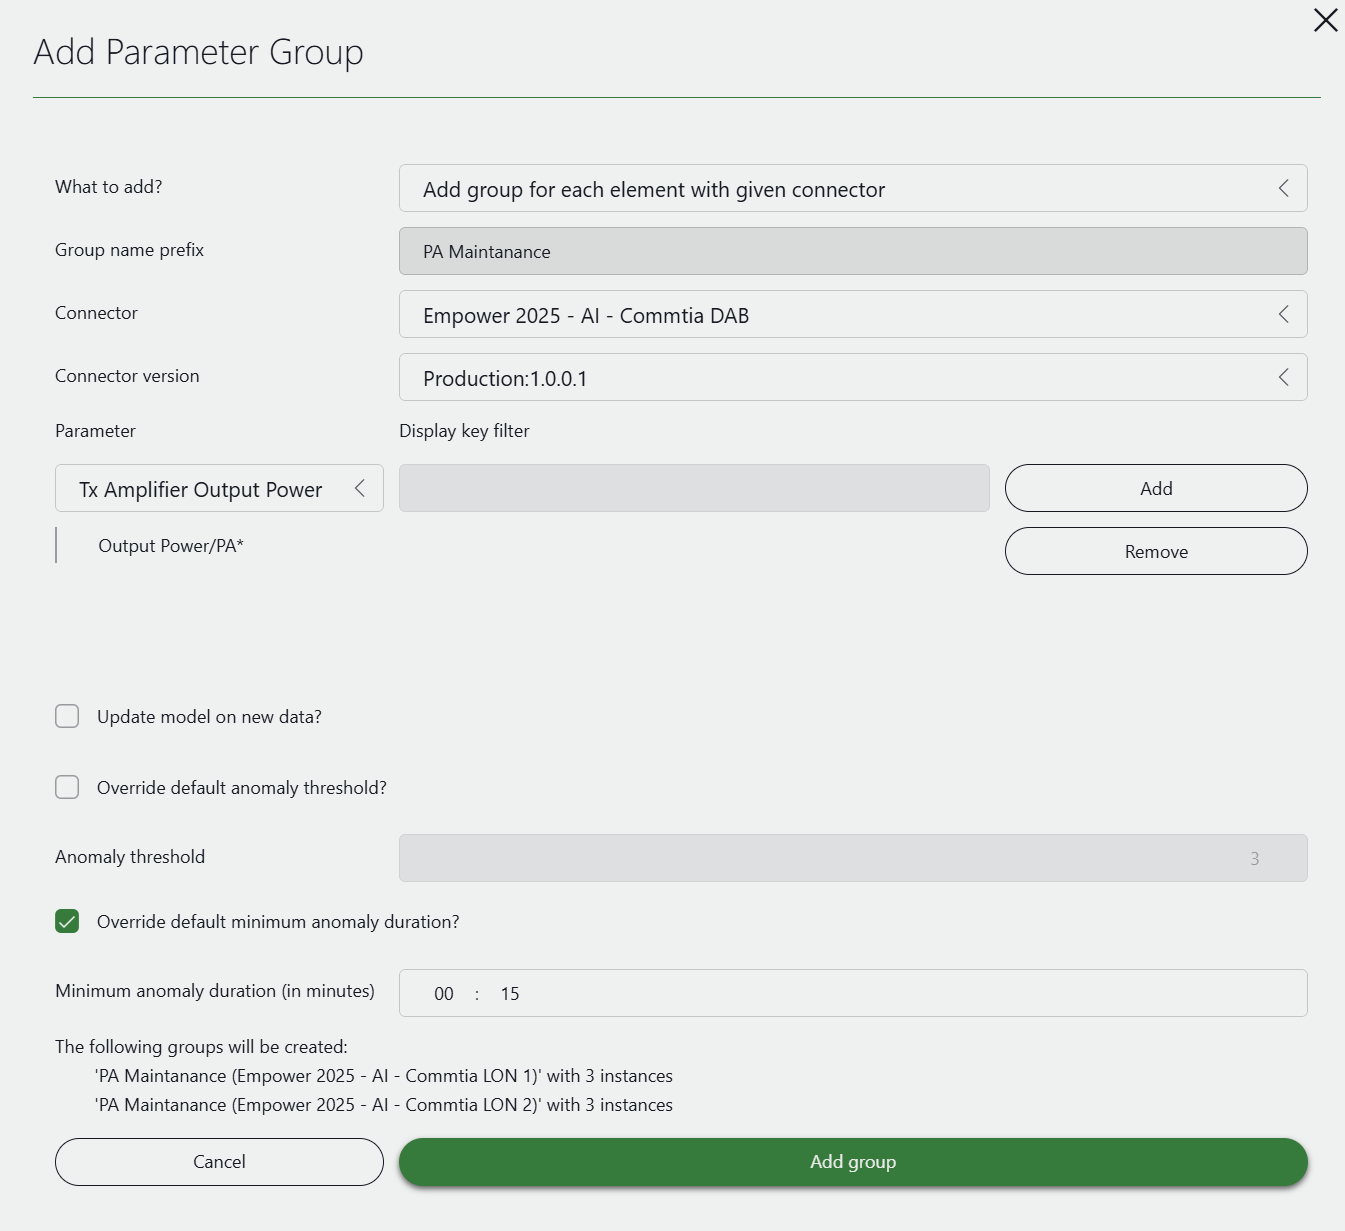Screen dimensions: 1345x1231
Task: Enable 'Update model on new data?'
Action: click(x=67, y=716)
